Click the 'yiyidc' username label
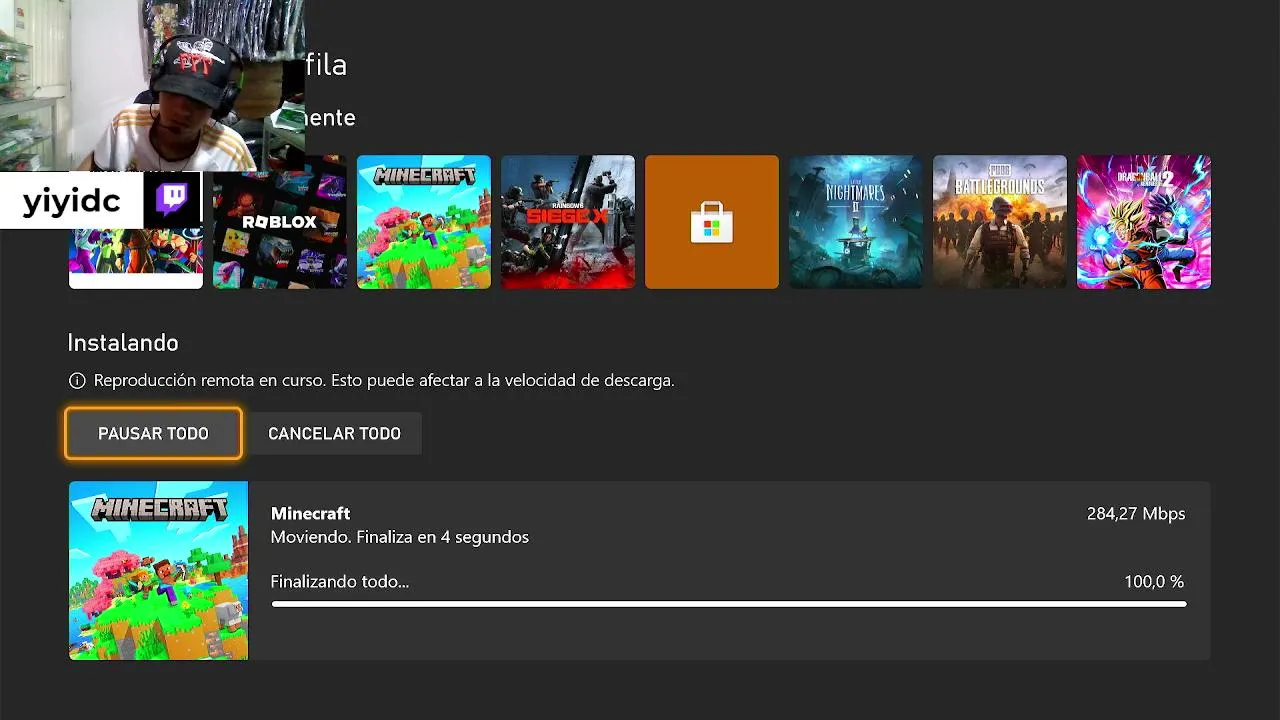1280x720 pixels. coord(71,201)
